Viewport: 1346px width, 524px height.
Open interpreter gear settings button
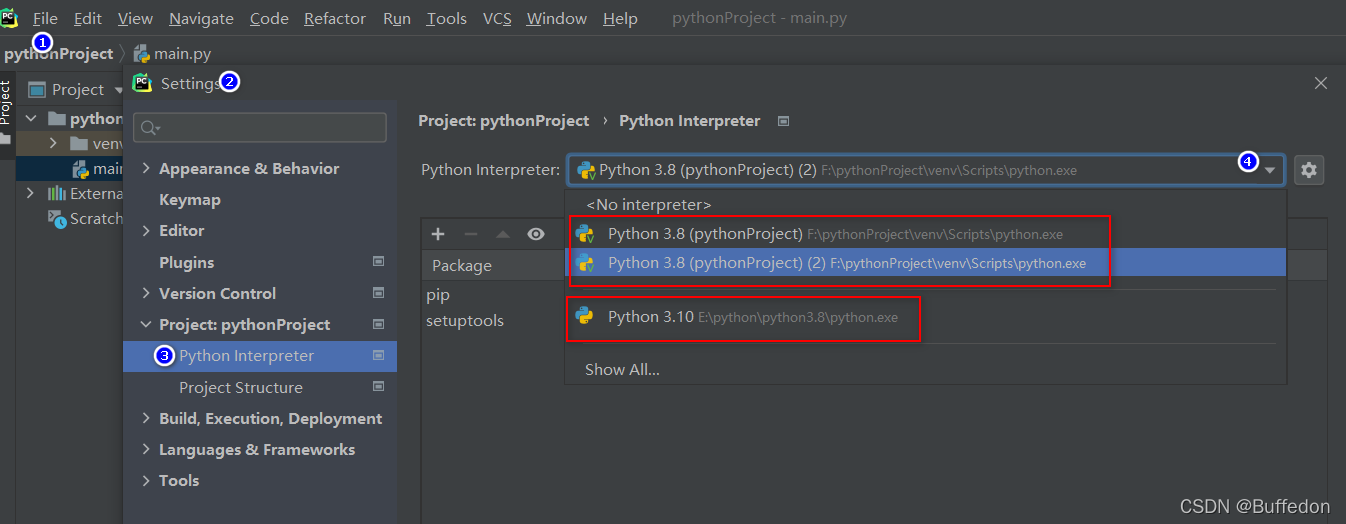pyautogui.click(x=1308, y=170)
